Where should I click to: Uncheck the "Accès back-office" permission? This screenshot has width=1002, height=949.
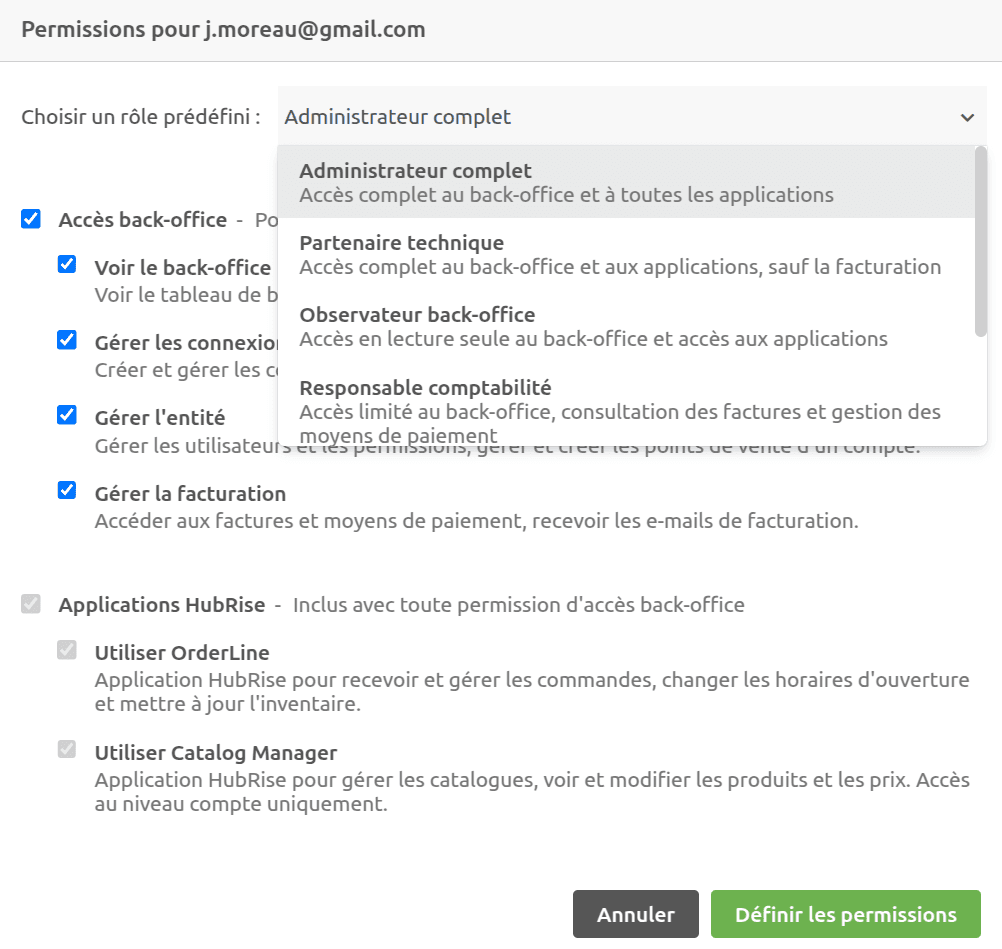coord(30,219)
